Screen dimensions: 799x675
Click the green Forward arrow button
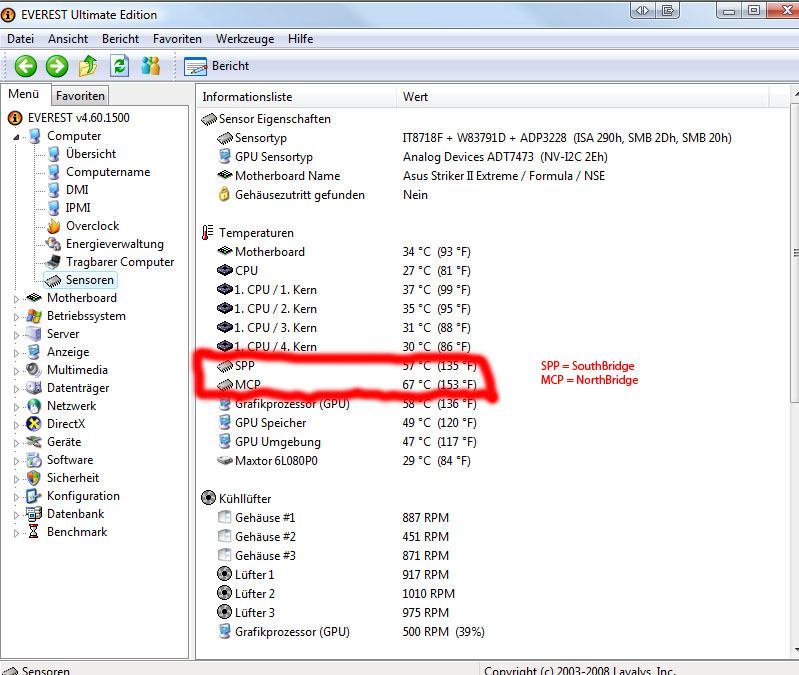(x=57, y=66)
